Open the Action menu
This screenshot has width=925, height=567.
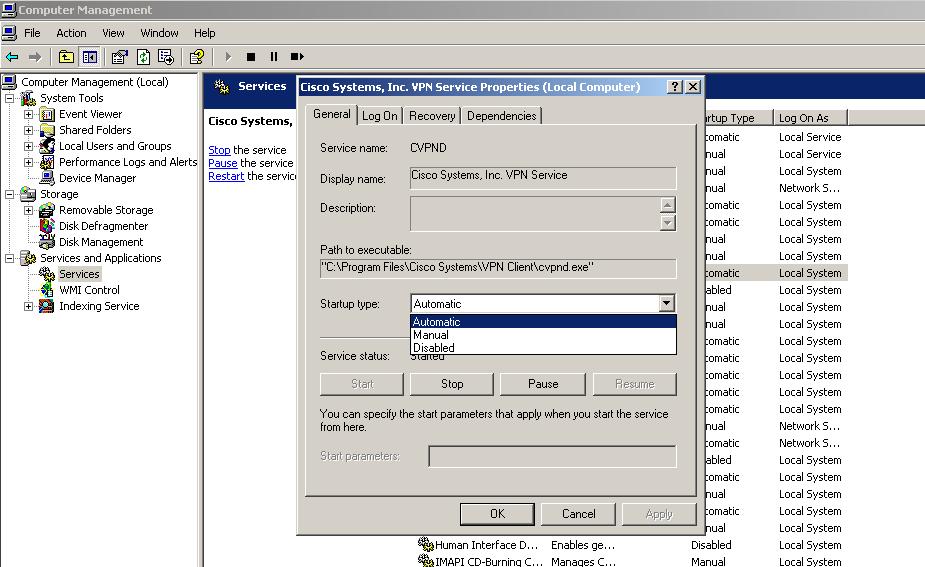71,33
